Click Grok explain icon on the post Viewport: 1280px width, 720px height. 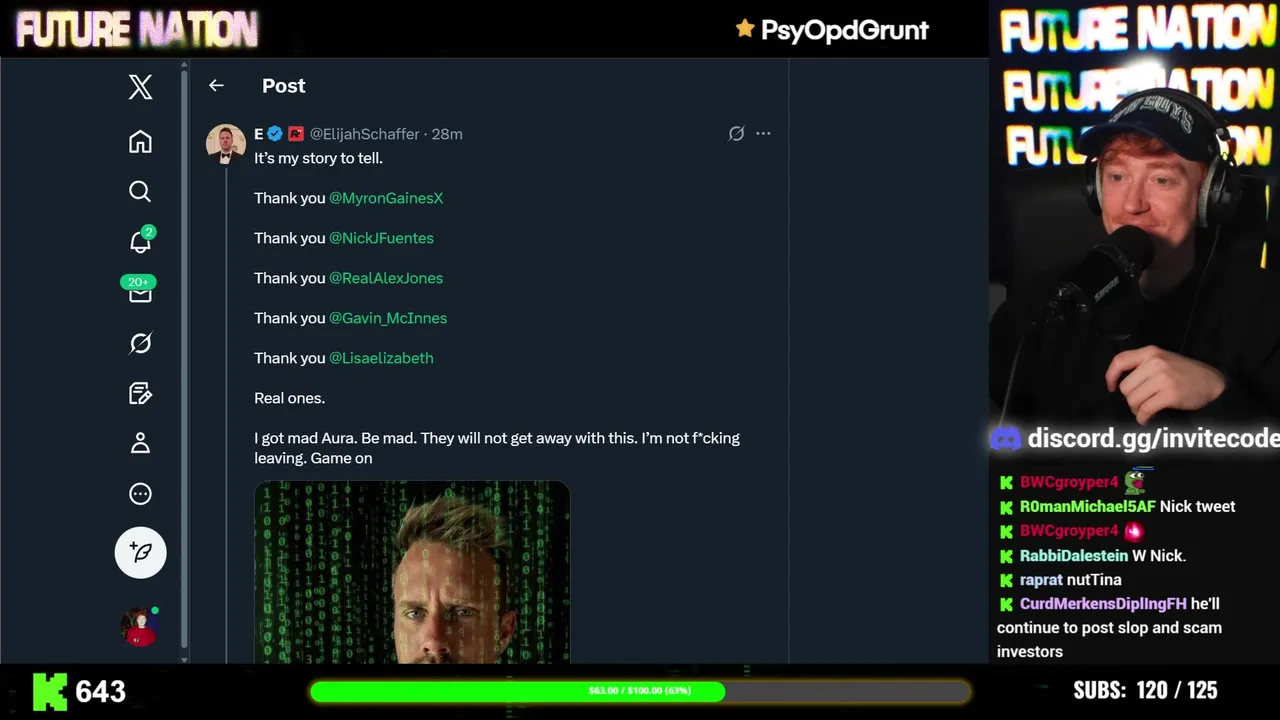click(736, 133)
